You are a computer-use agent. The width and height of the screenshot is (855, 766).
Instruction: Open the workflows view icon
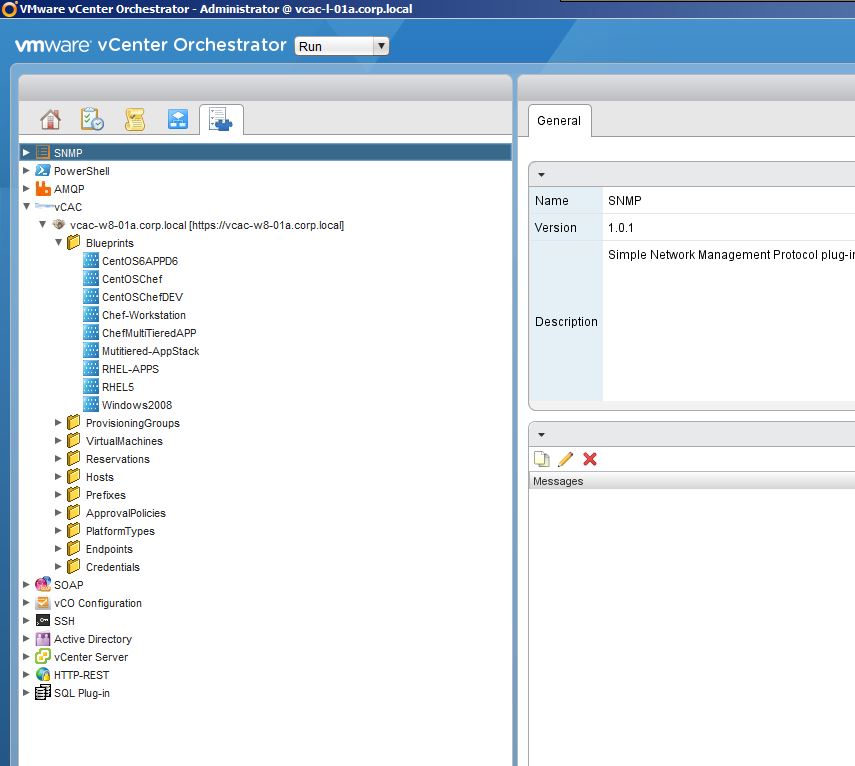point(178,119)
